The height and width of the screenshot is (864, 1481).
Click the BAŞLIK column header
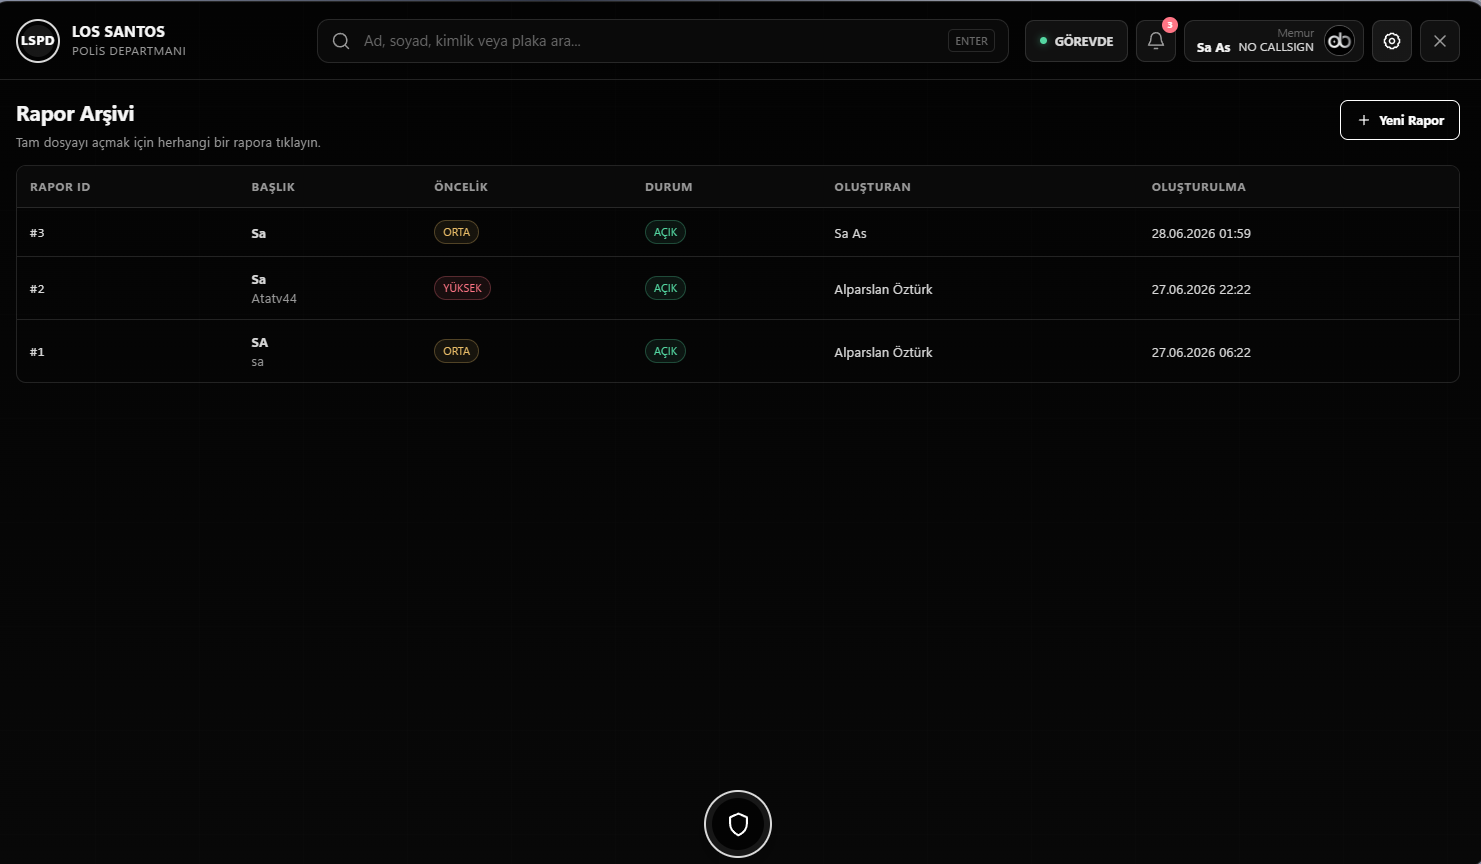(273, 187)
